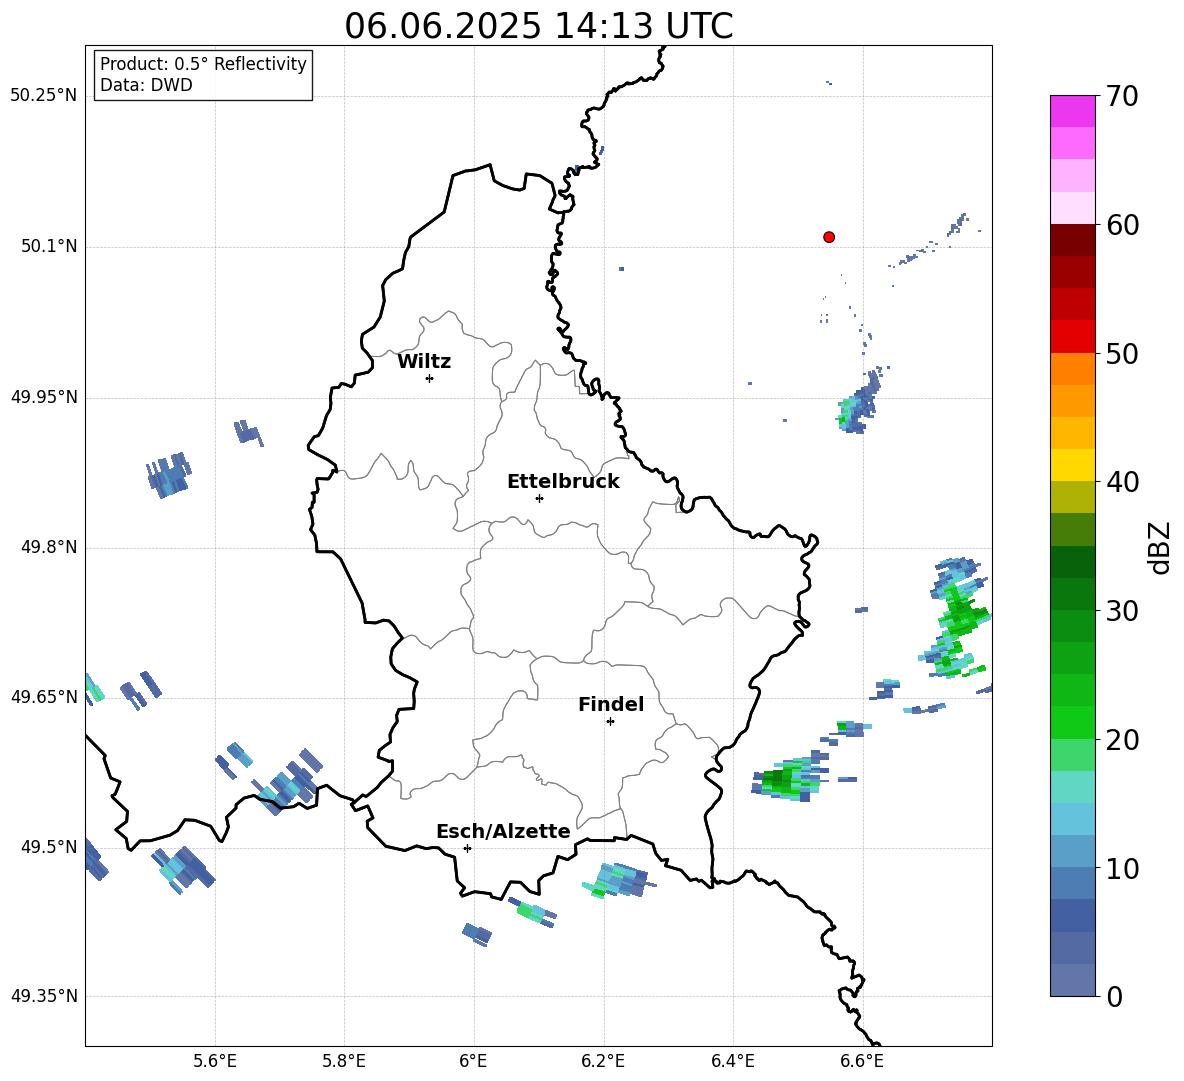Click the 0 tick on colorbar
This screenshot has width=1184, height=1081.
tap(1114, 996)
